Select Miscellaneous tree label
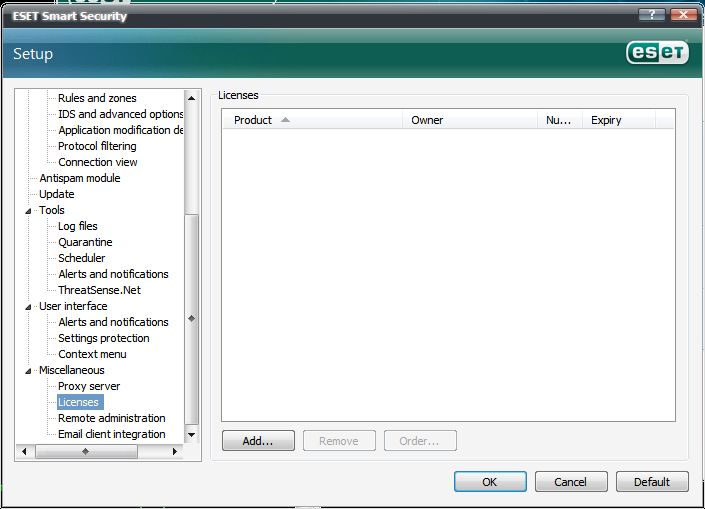This screenshot has height=509, width=705. (71, 370)
